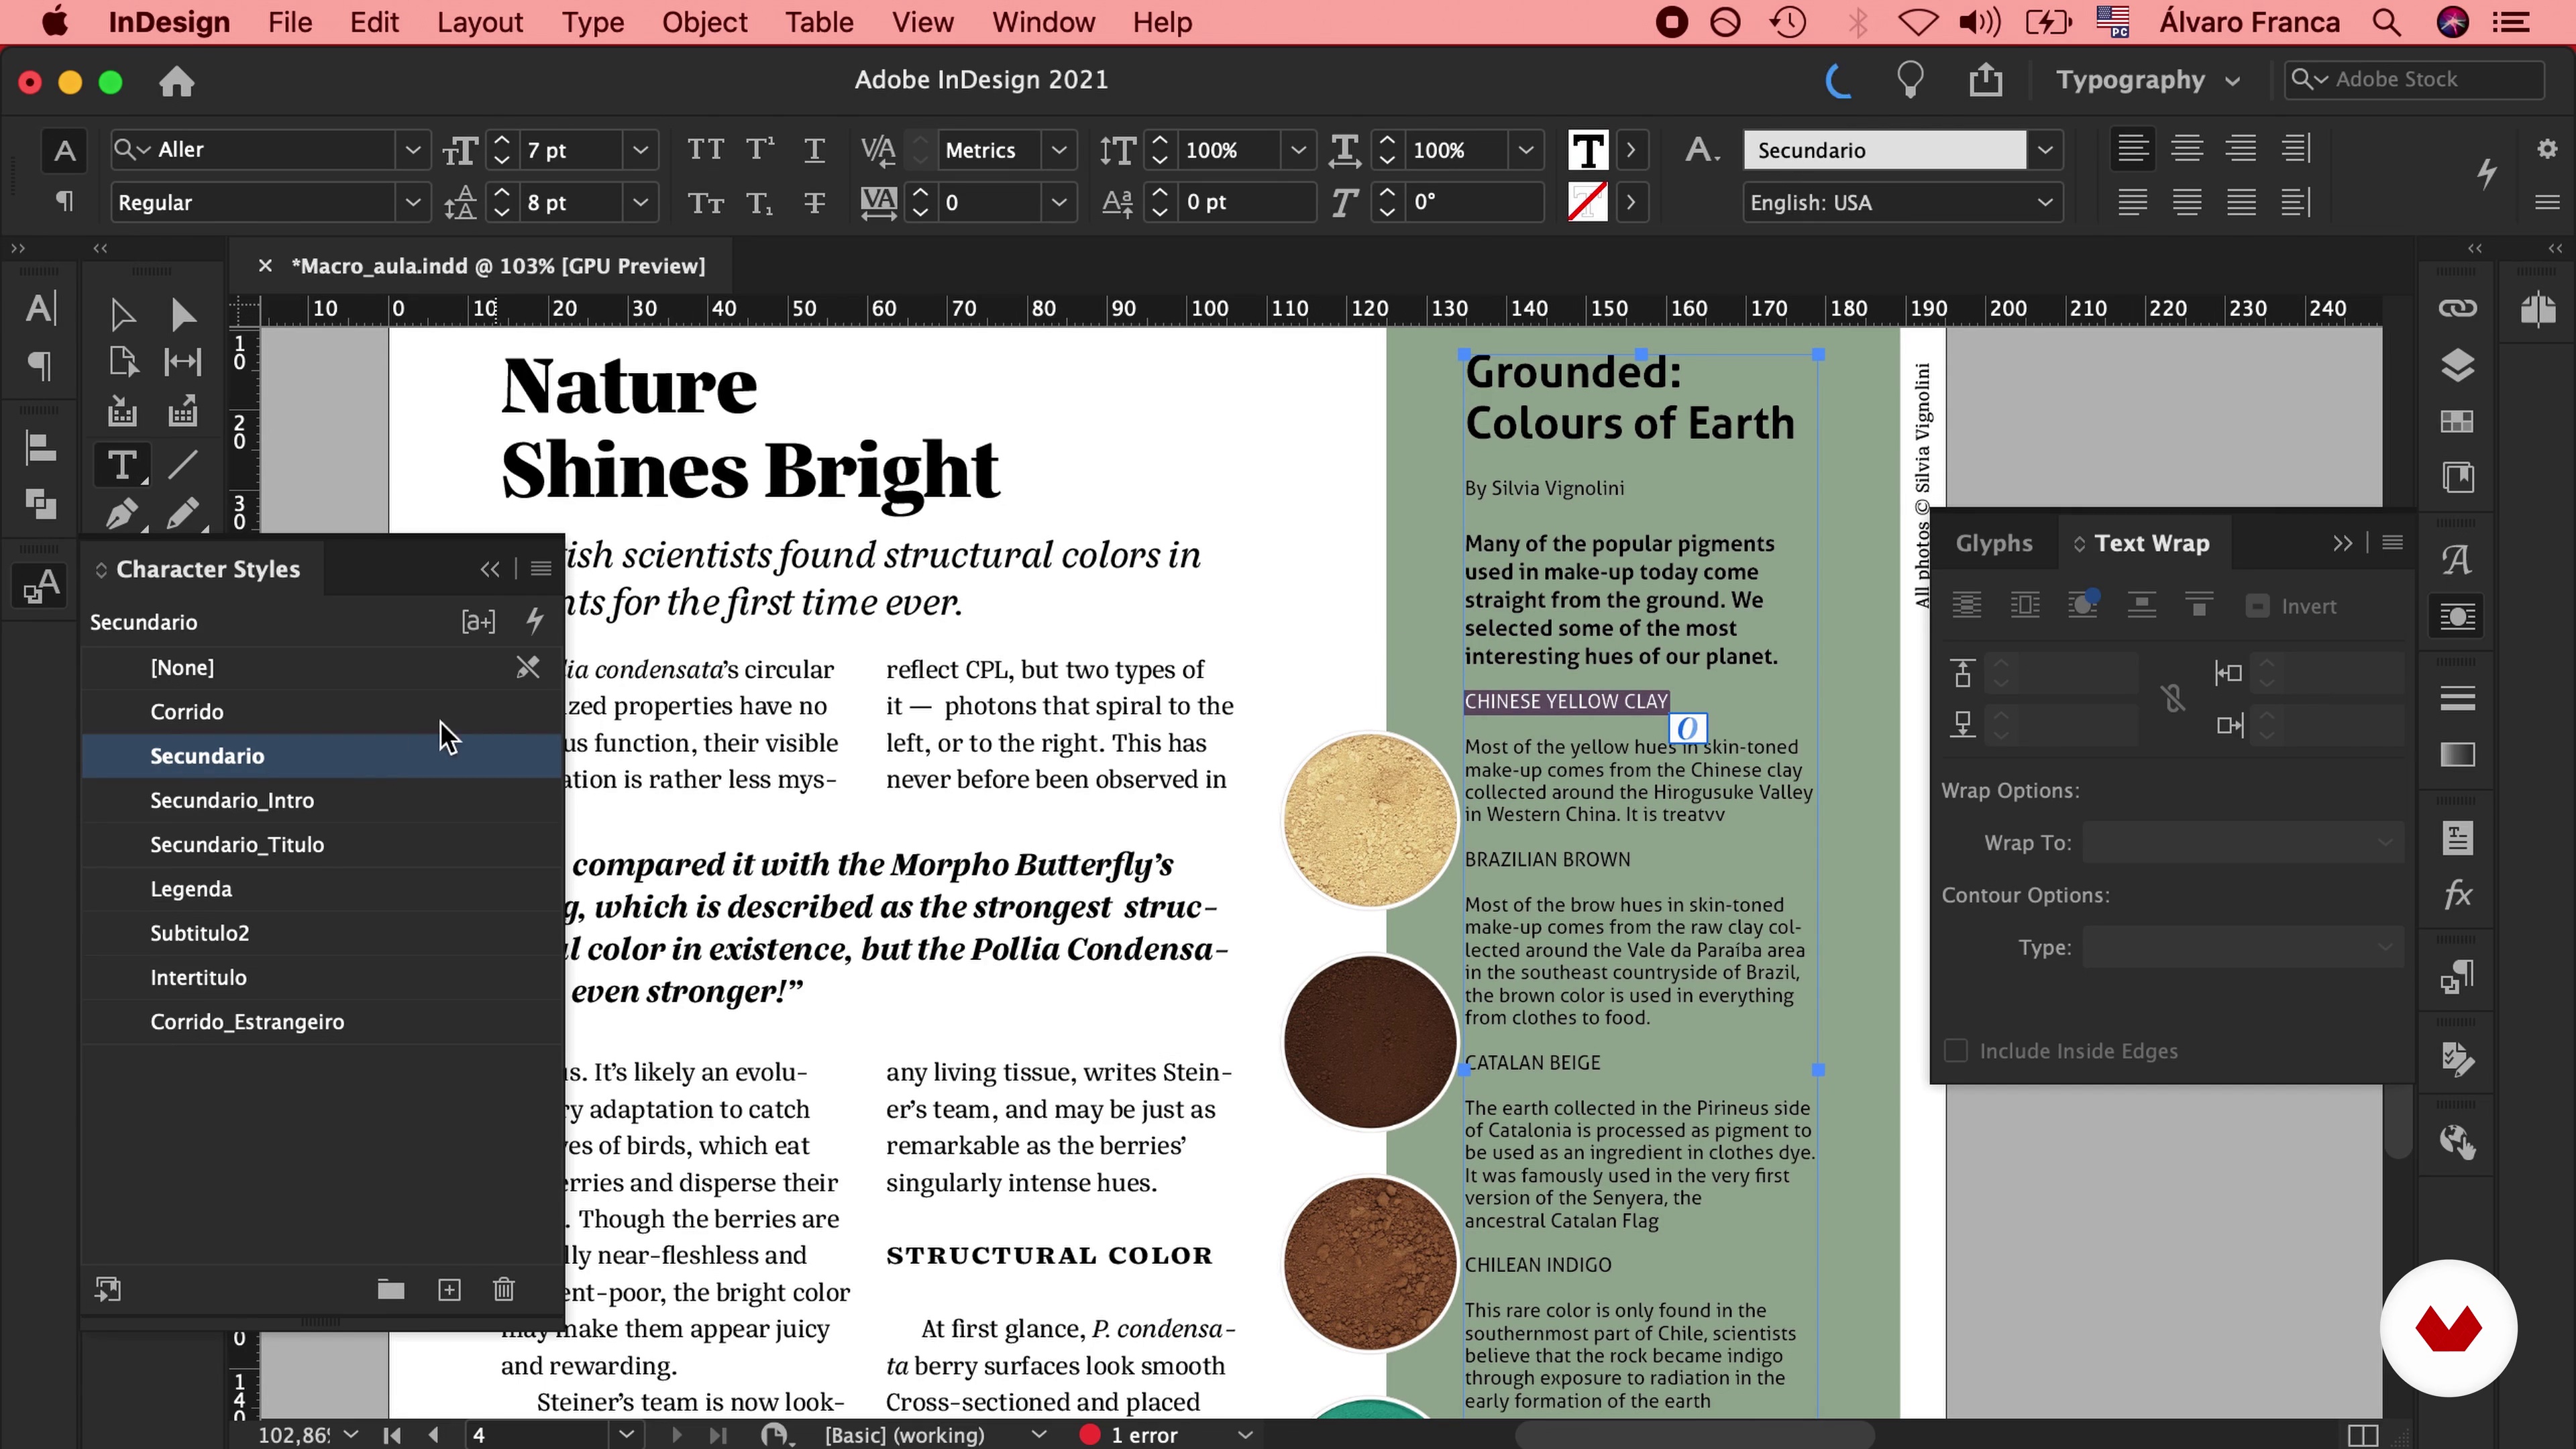Viewport: 2576px width, 1449px height.
Task: Create new style group folder
Action: (391, 1290)
